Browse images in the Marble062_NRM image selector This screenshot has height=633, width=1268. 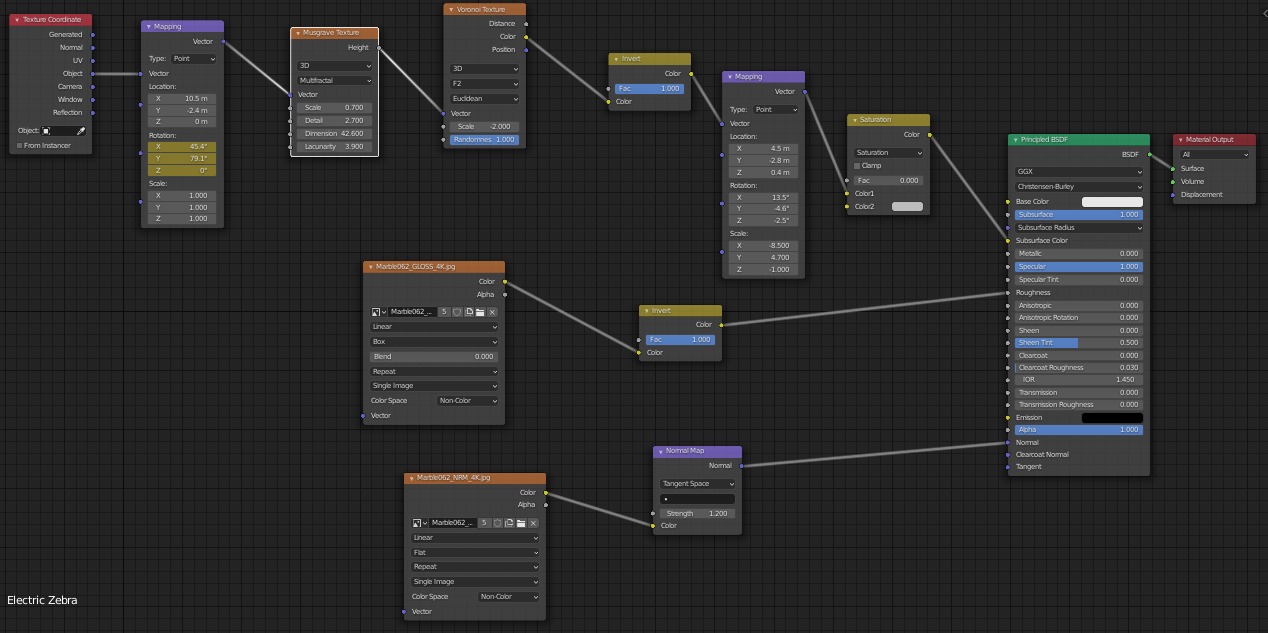click(420, 523)
